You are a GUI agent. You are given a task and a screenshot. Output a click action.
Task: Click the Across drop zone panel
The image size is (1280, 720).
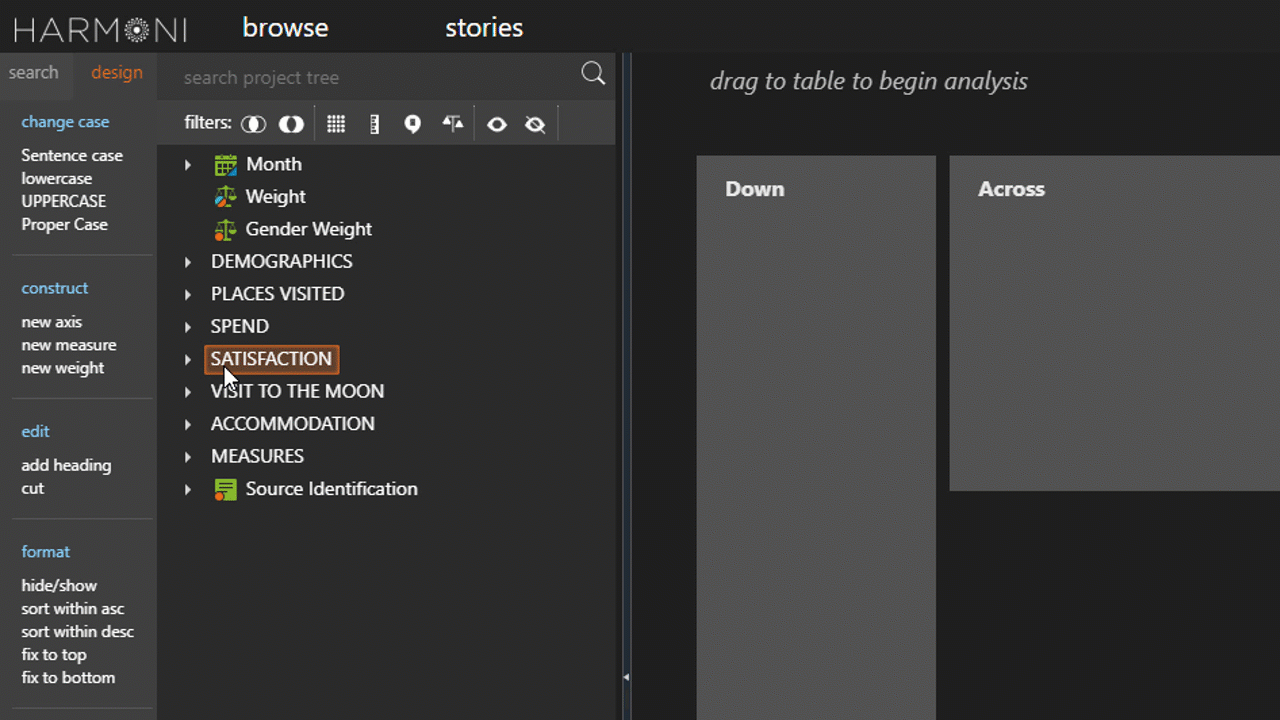1114,323
